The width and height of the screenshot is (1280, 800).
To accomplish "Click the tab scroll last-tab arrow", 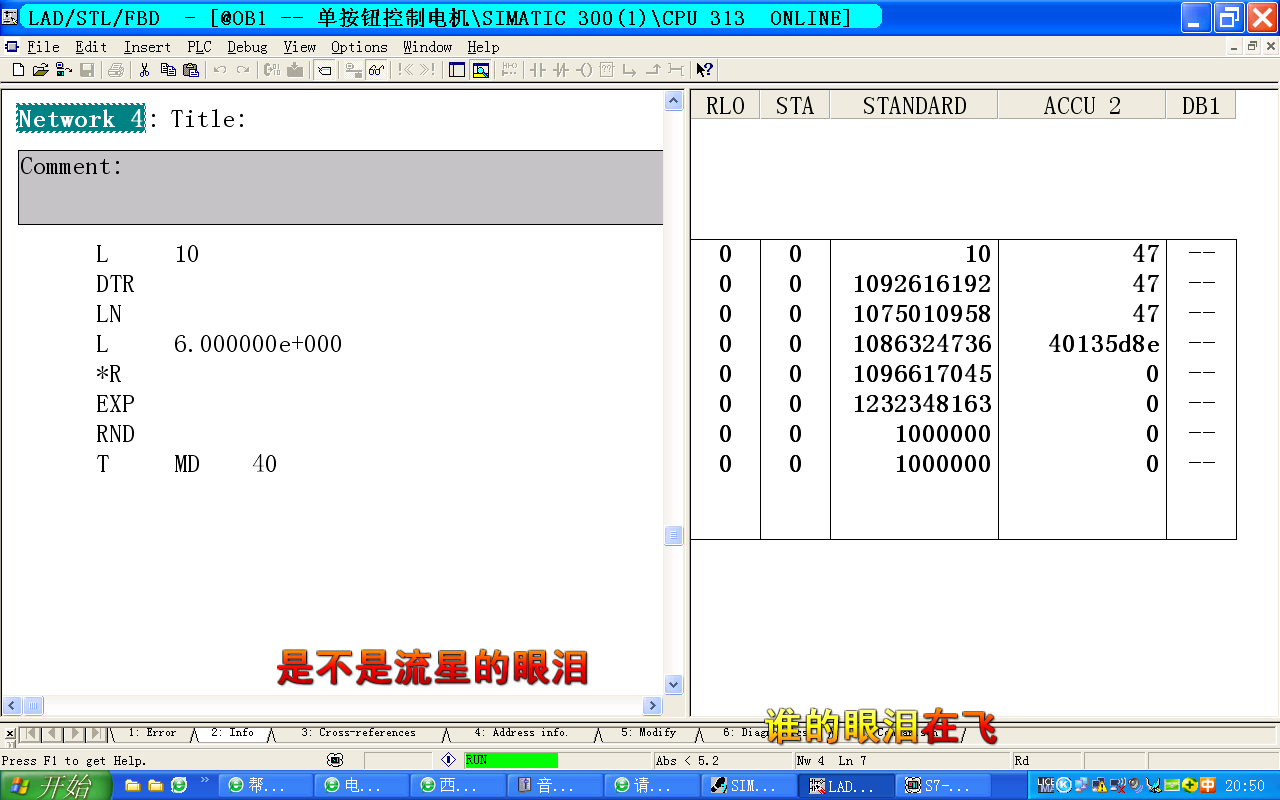I will pos(96,734).
